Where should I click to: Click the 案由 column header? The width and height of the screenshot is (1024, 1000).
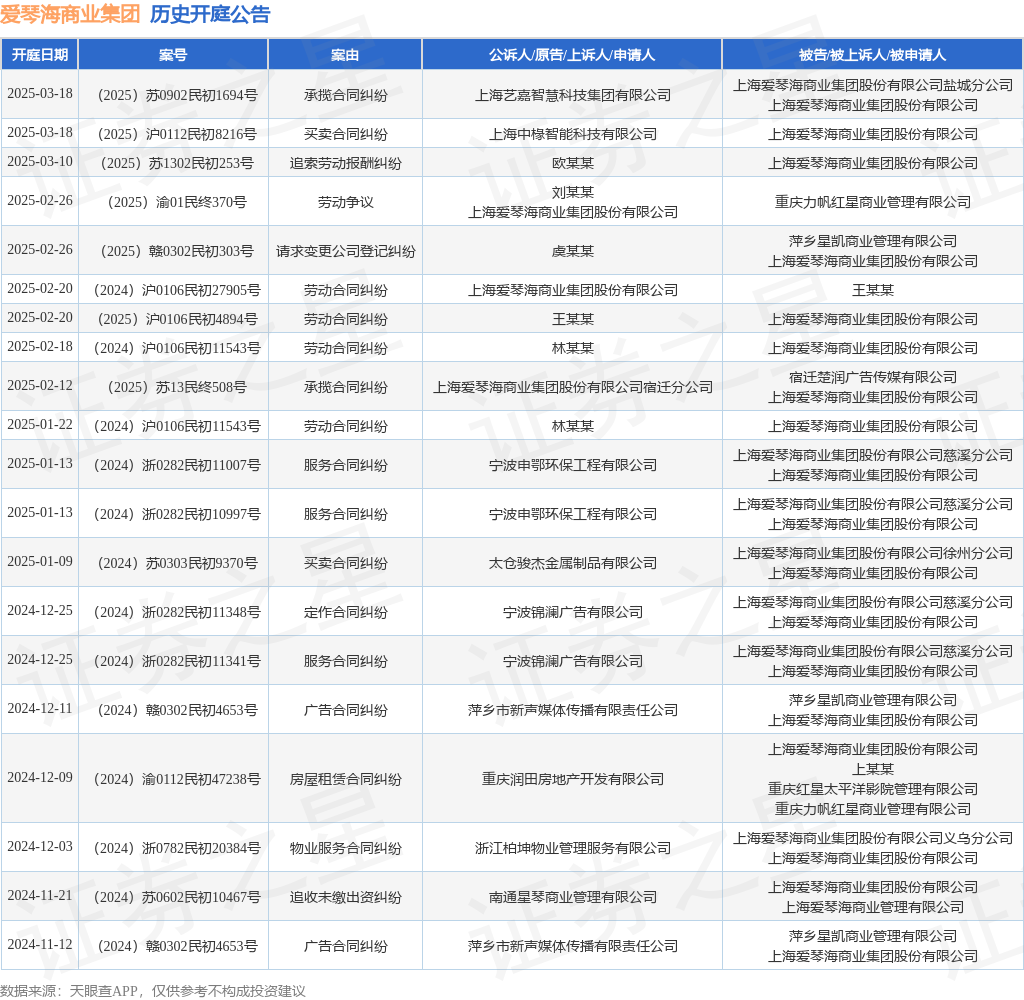pos(345,55)
